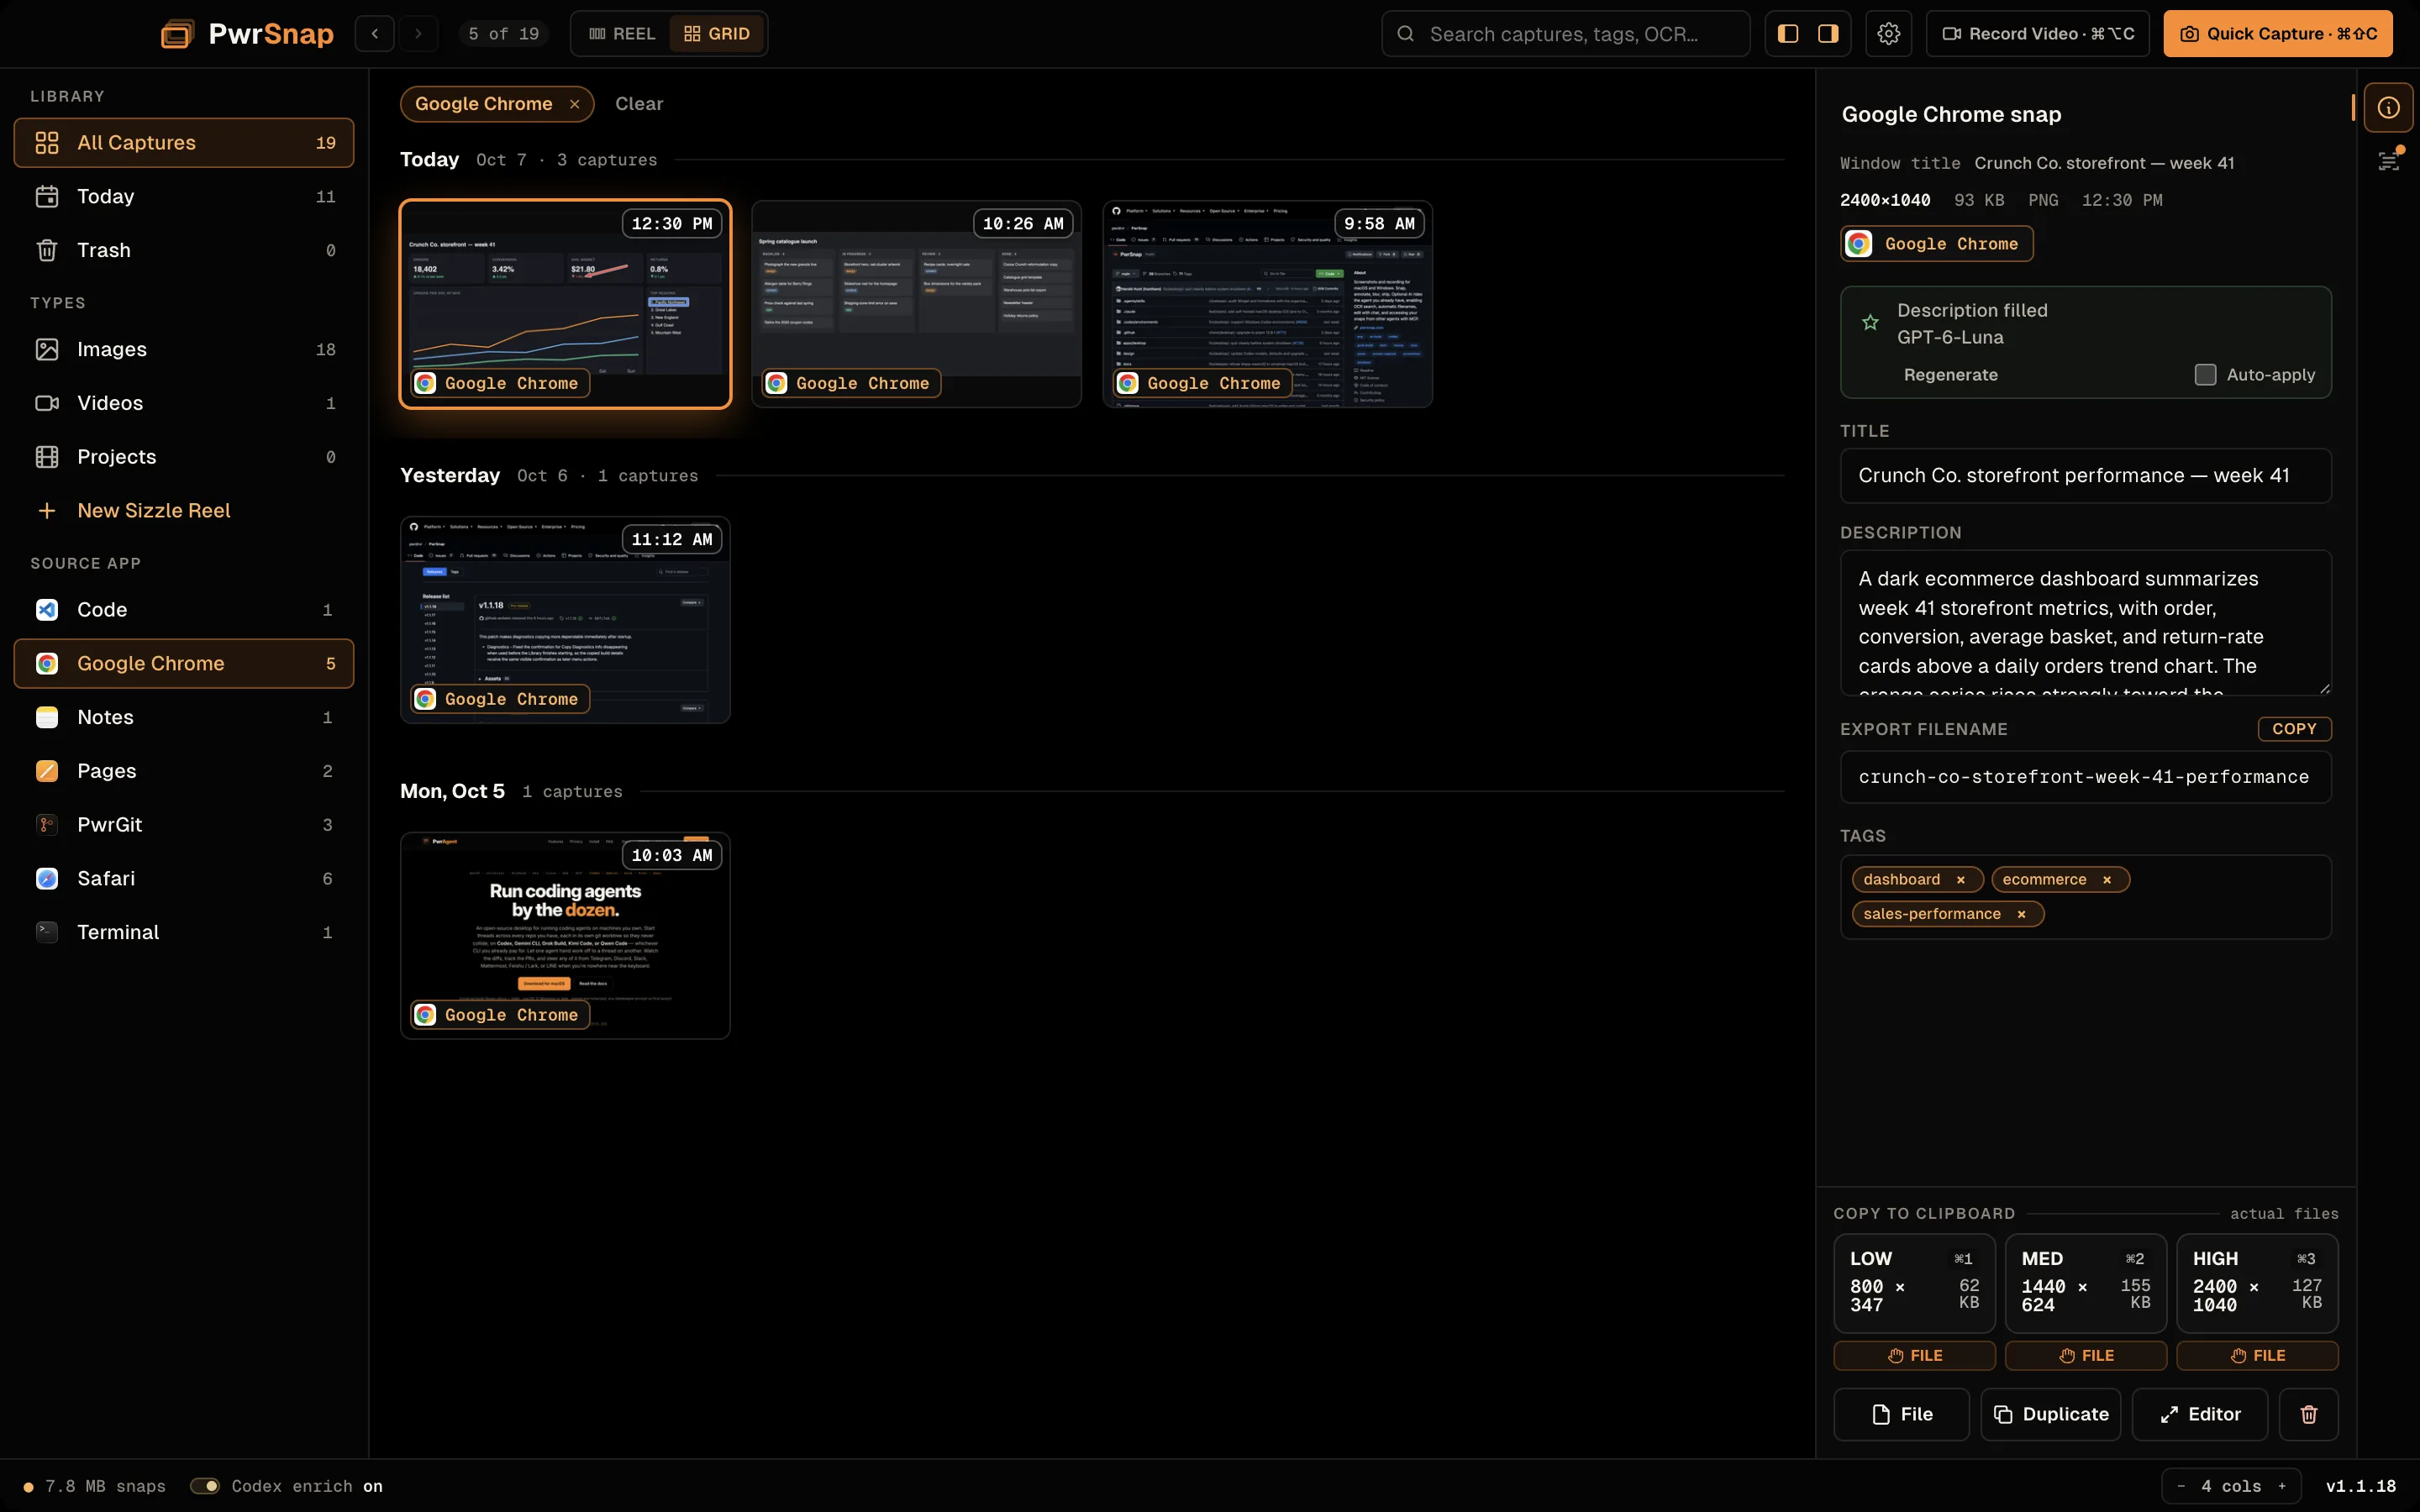Remove the ecommerce tag
Viewport: 2420px width, 1512px height.
pyautogui.click(x=2107, y=879)
